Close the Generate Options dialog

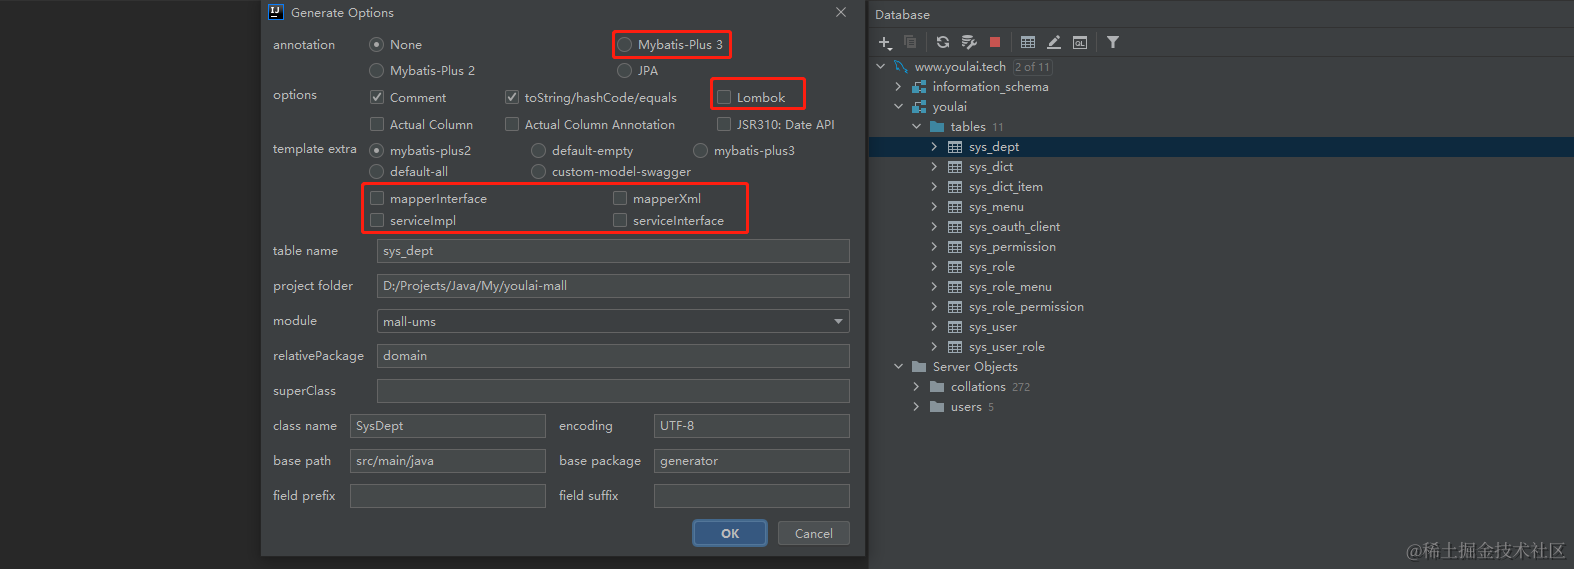(x=841, y=12)
